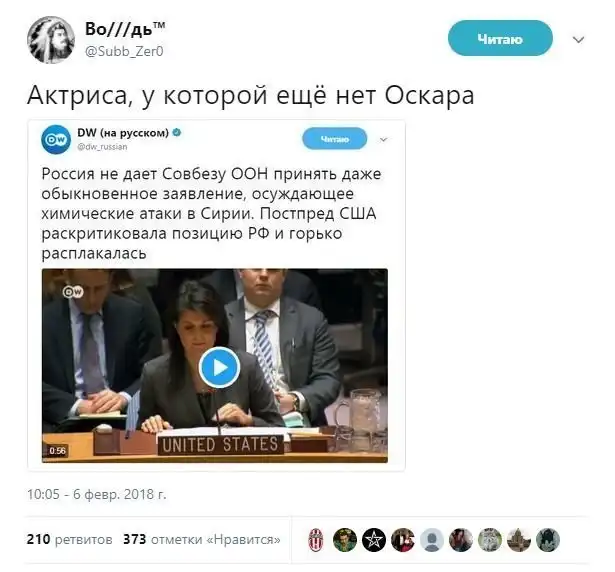Open the @Subb_Zer0 handle link
615x572 pixels.
coord(124,51)
